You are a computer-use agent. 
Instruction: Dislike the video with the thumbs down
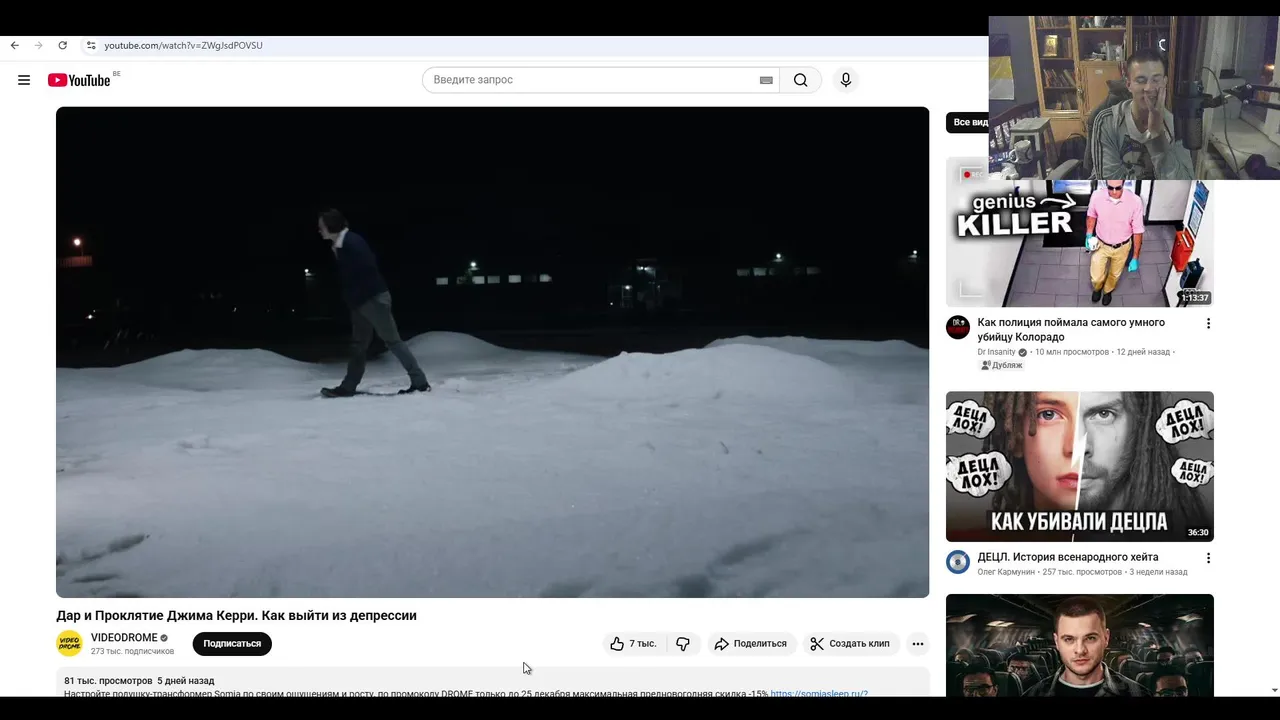682,644
